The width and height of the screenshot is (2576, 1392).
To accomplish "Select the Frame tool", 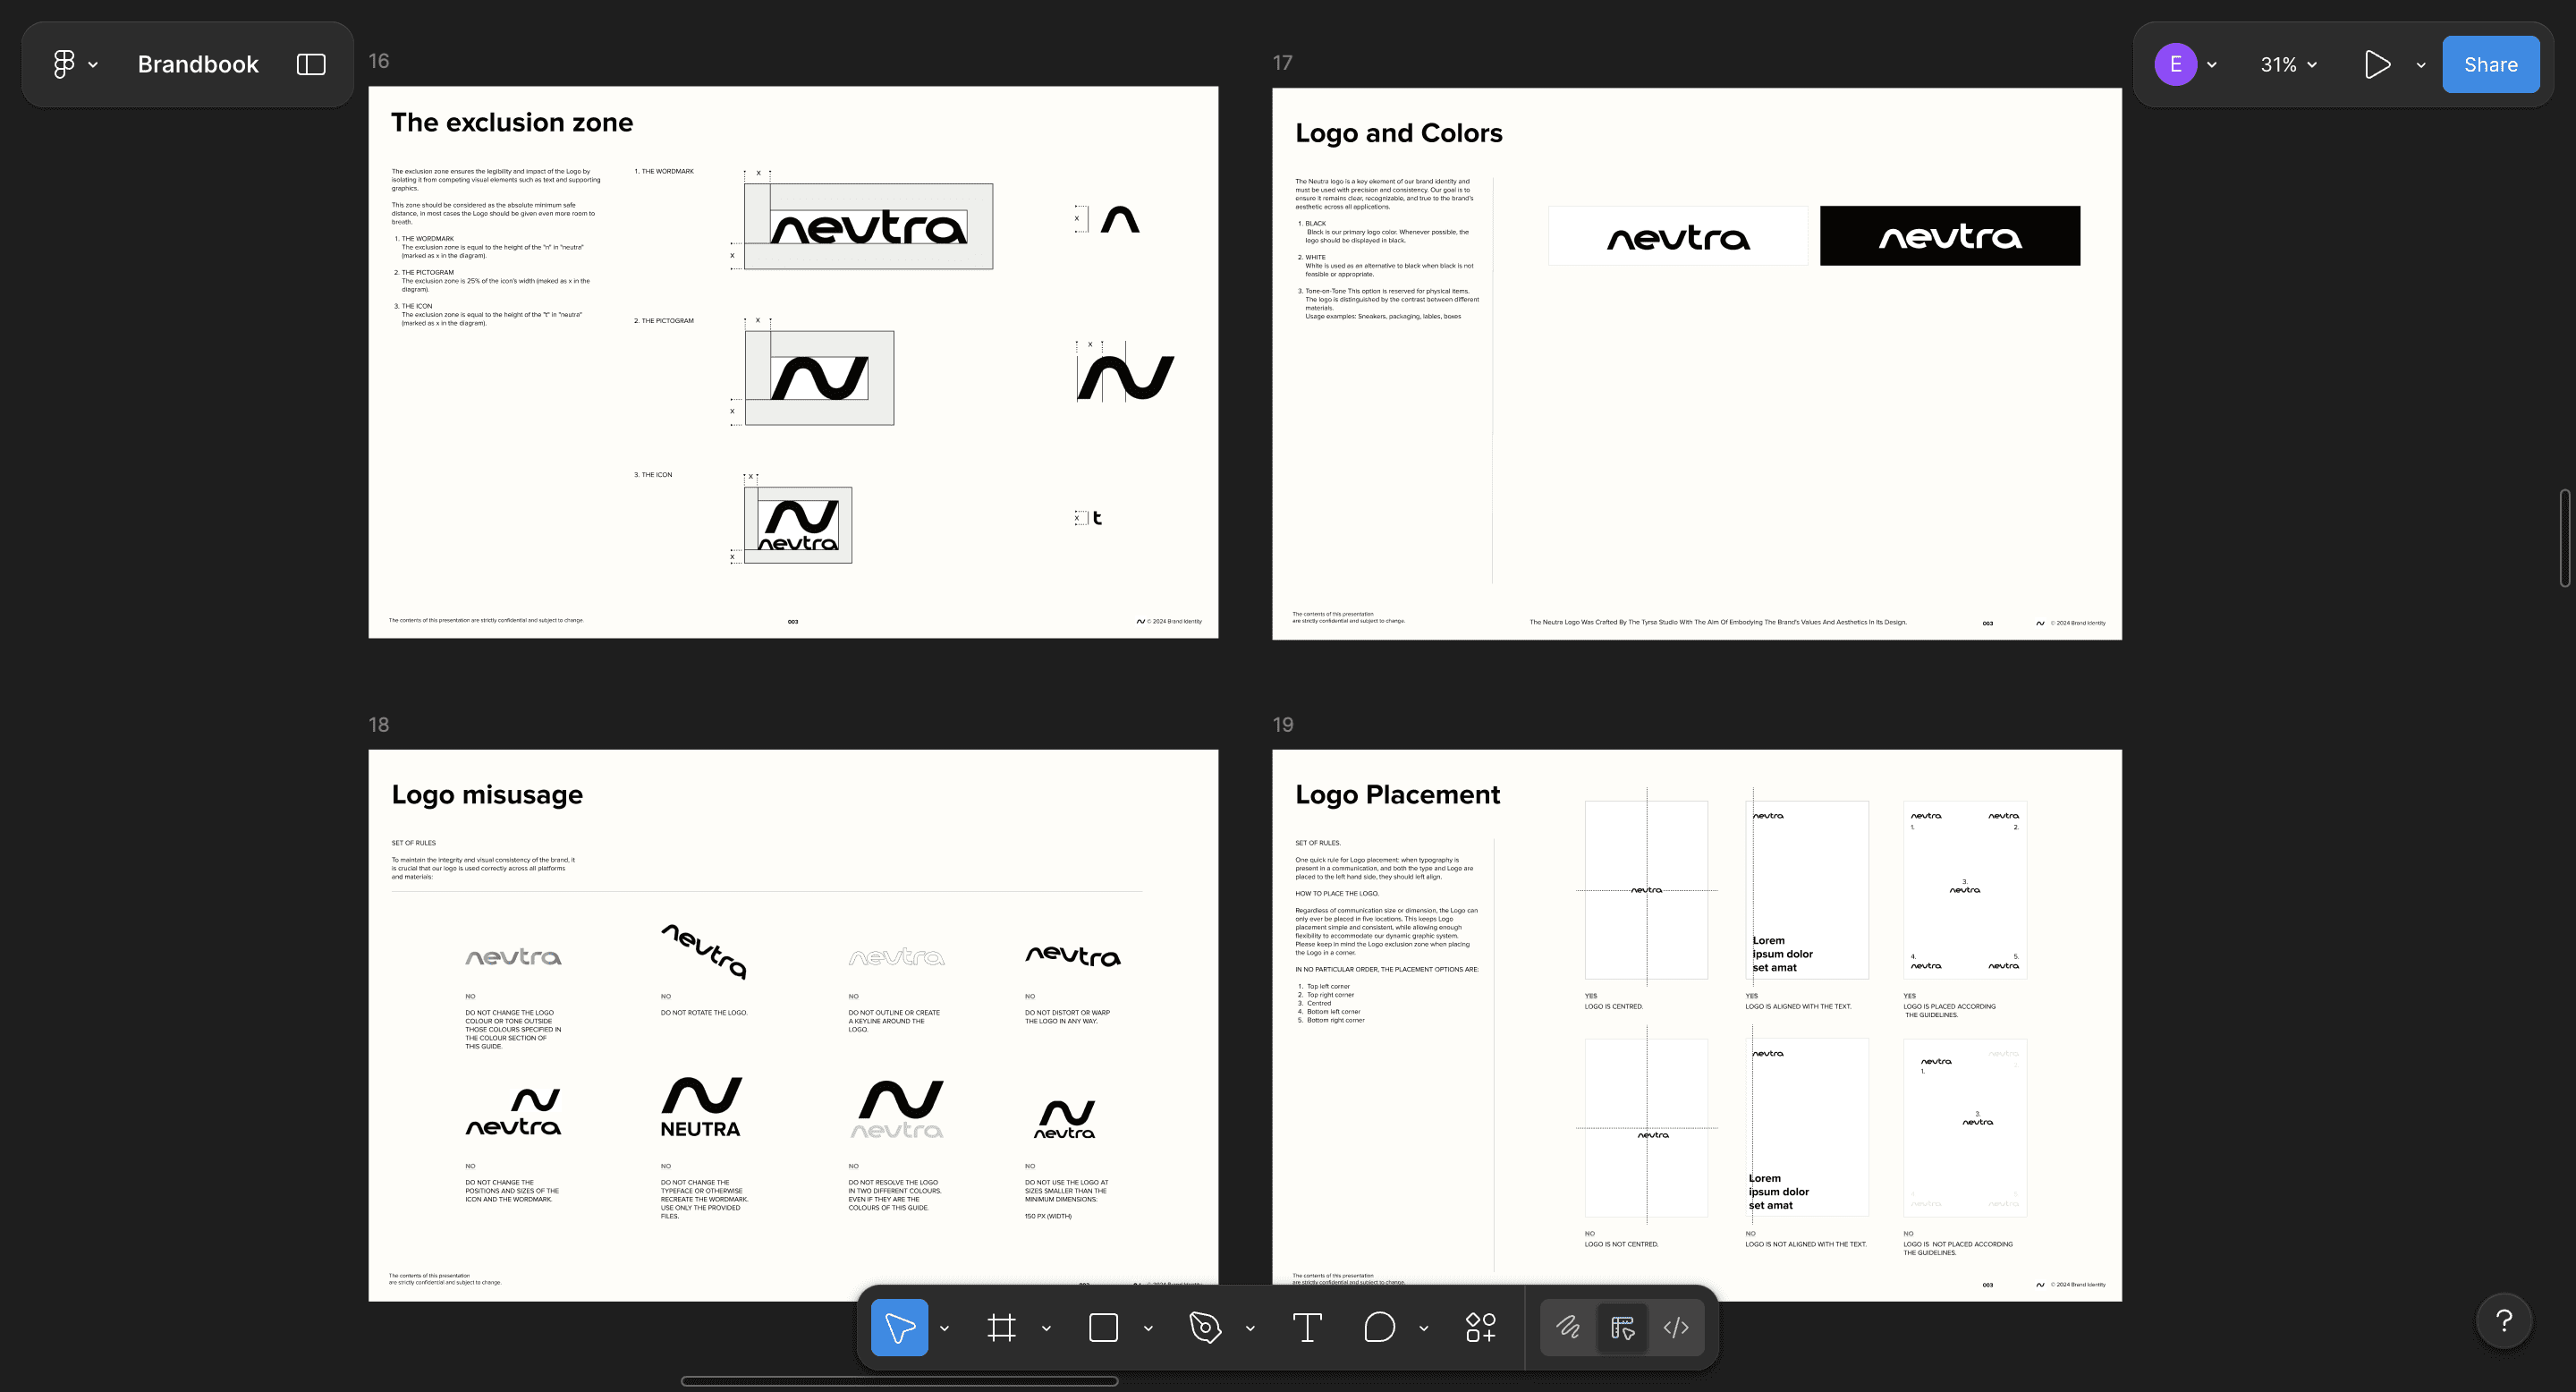I will click(x=1001, y=1327).
